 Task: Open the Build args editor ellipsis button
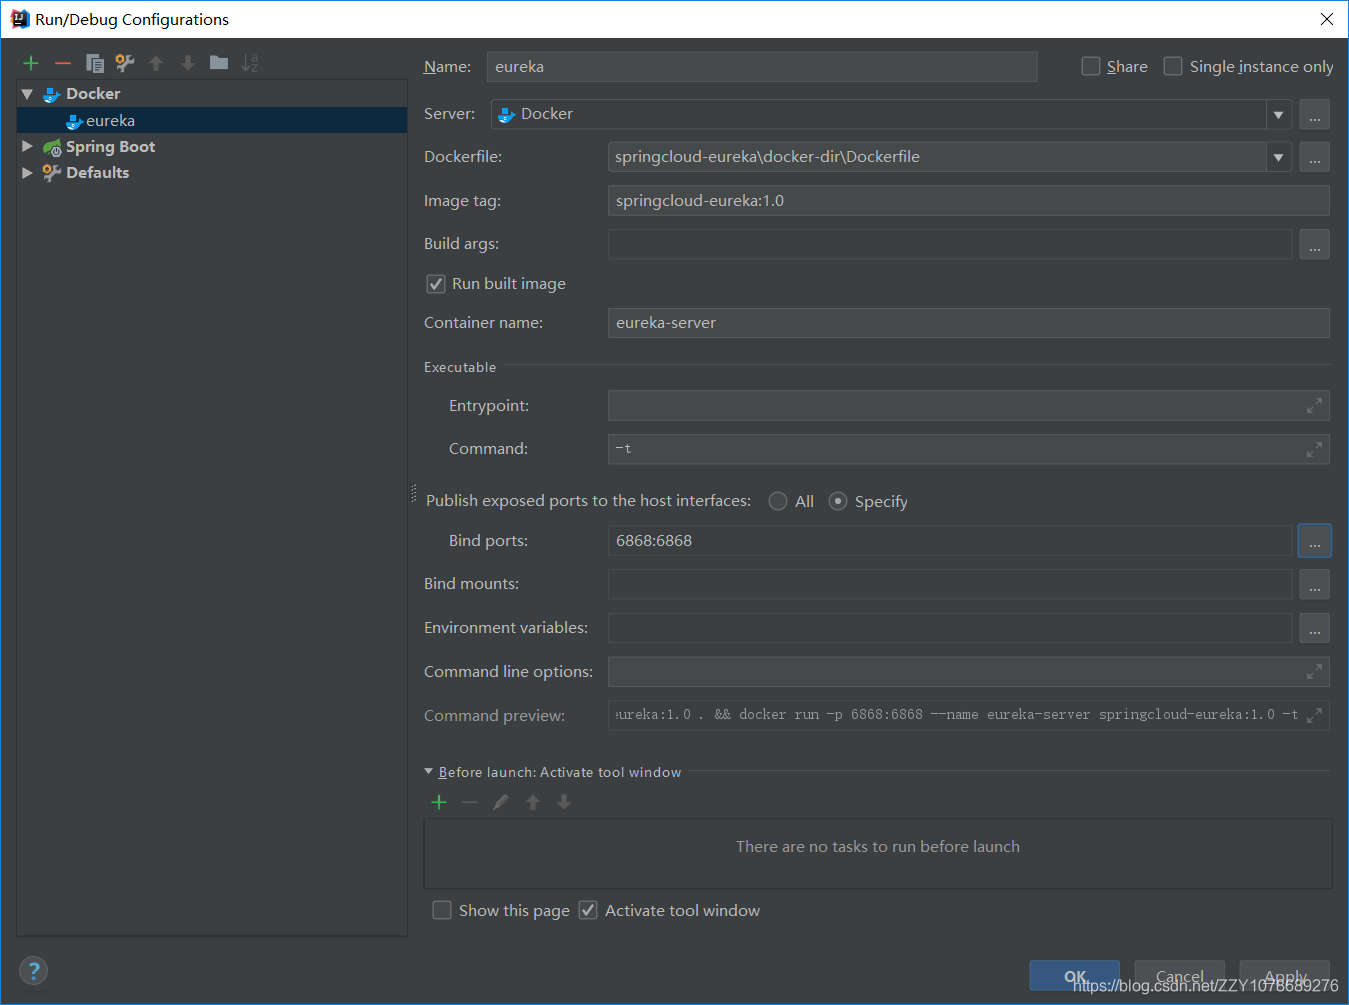point(1314,244)
